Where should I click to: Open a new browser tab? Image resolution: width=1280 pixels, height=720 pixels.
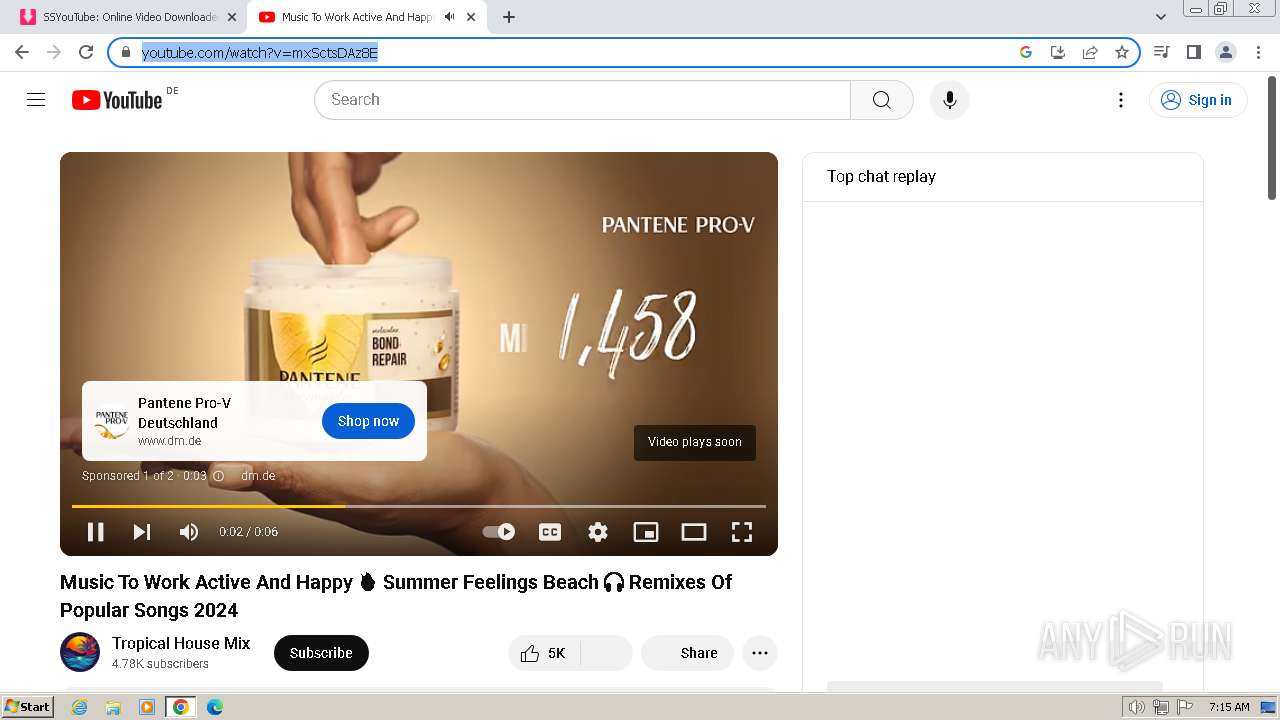coord(509,17)
